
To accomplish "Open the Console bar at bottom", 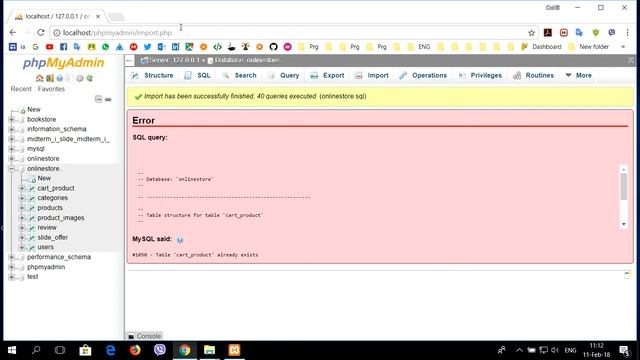I will [x=144, y=336].
